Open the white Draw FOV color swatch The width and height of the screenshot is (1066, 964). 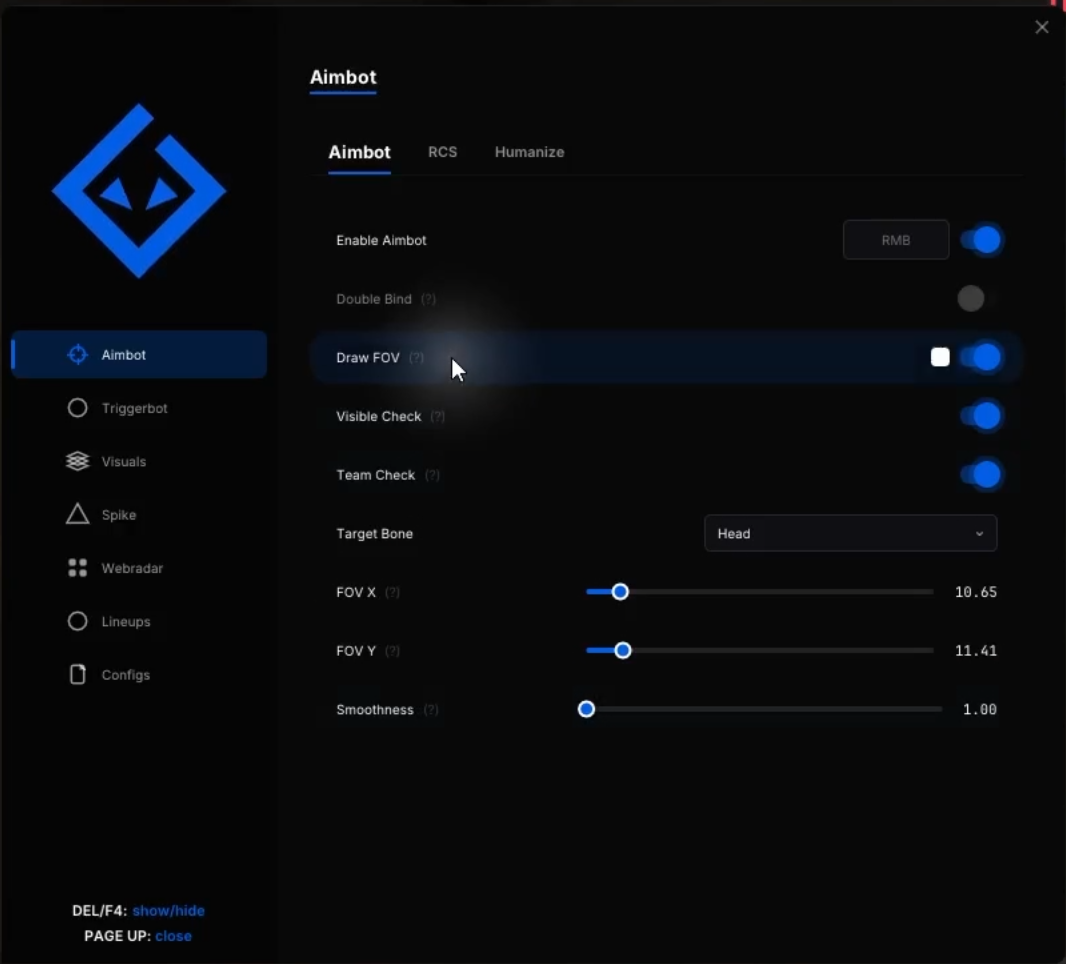[940, 357]
